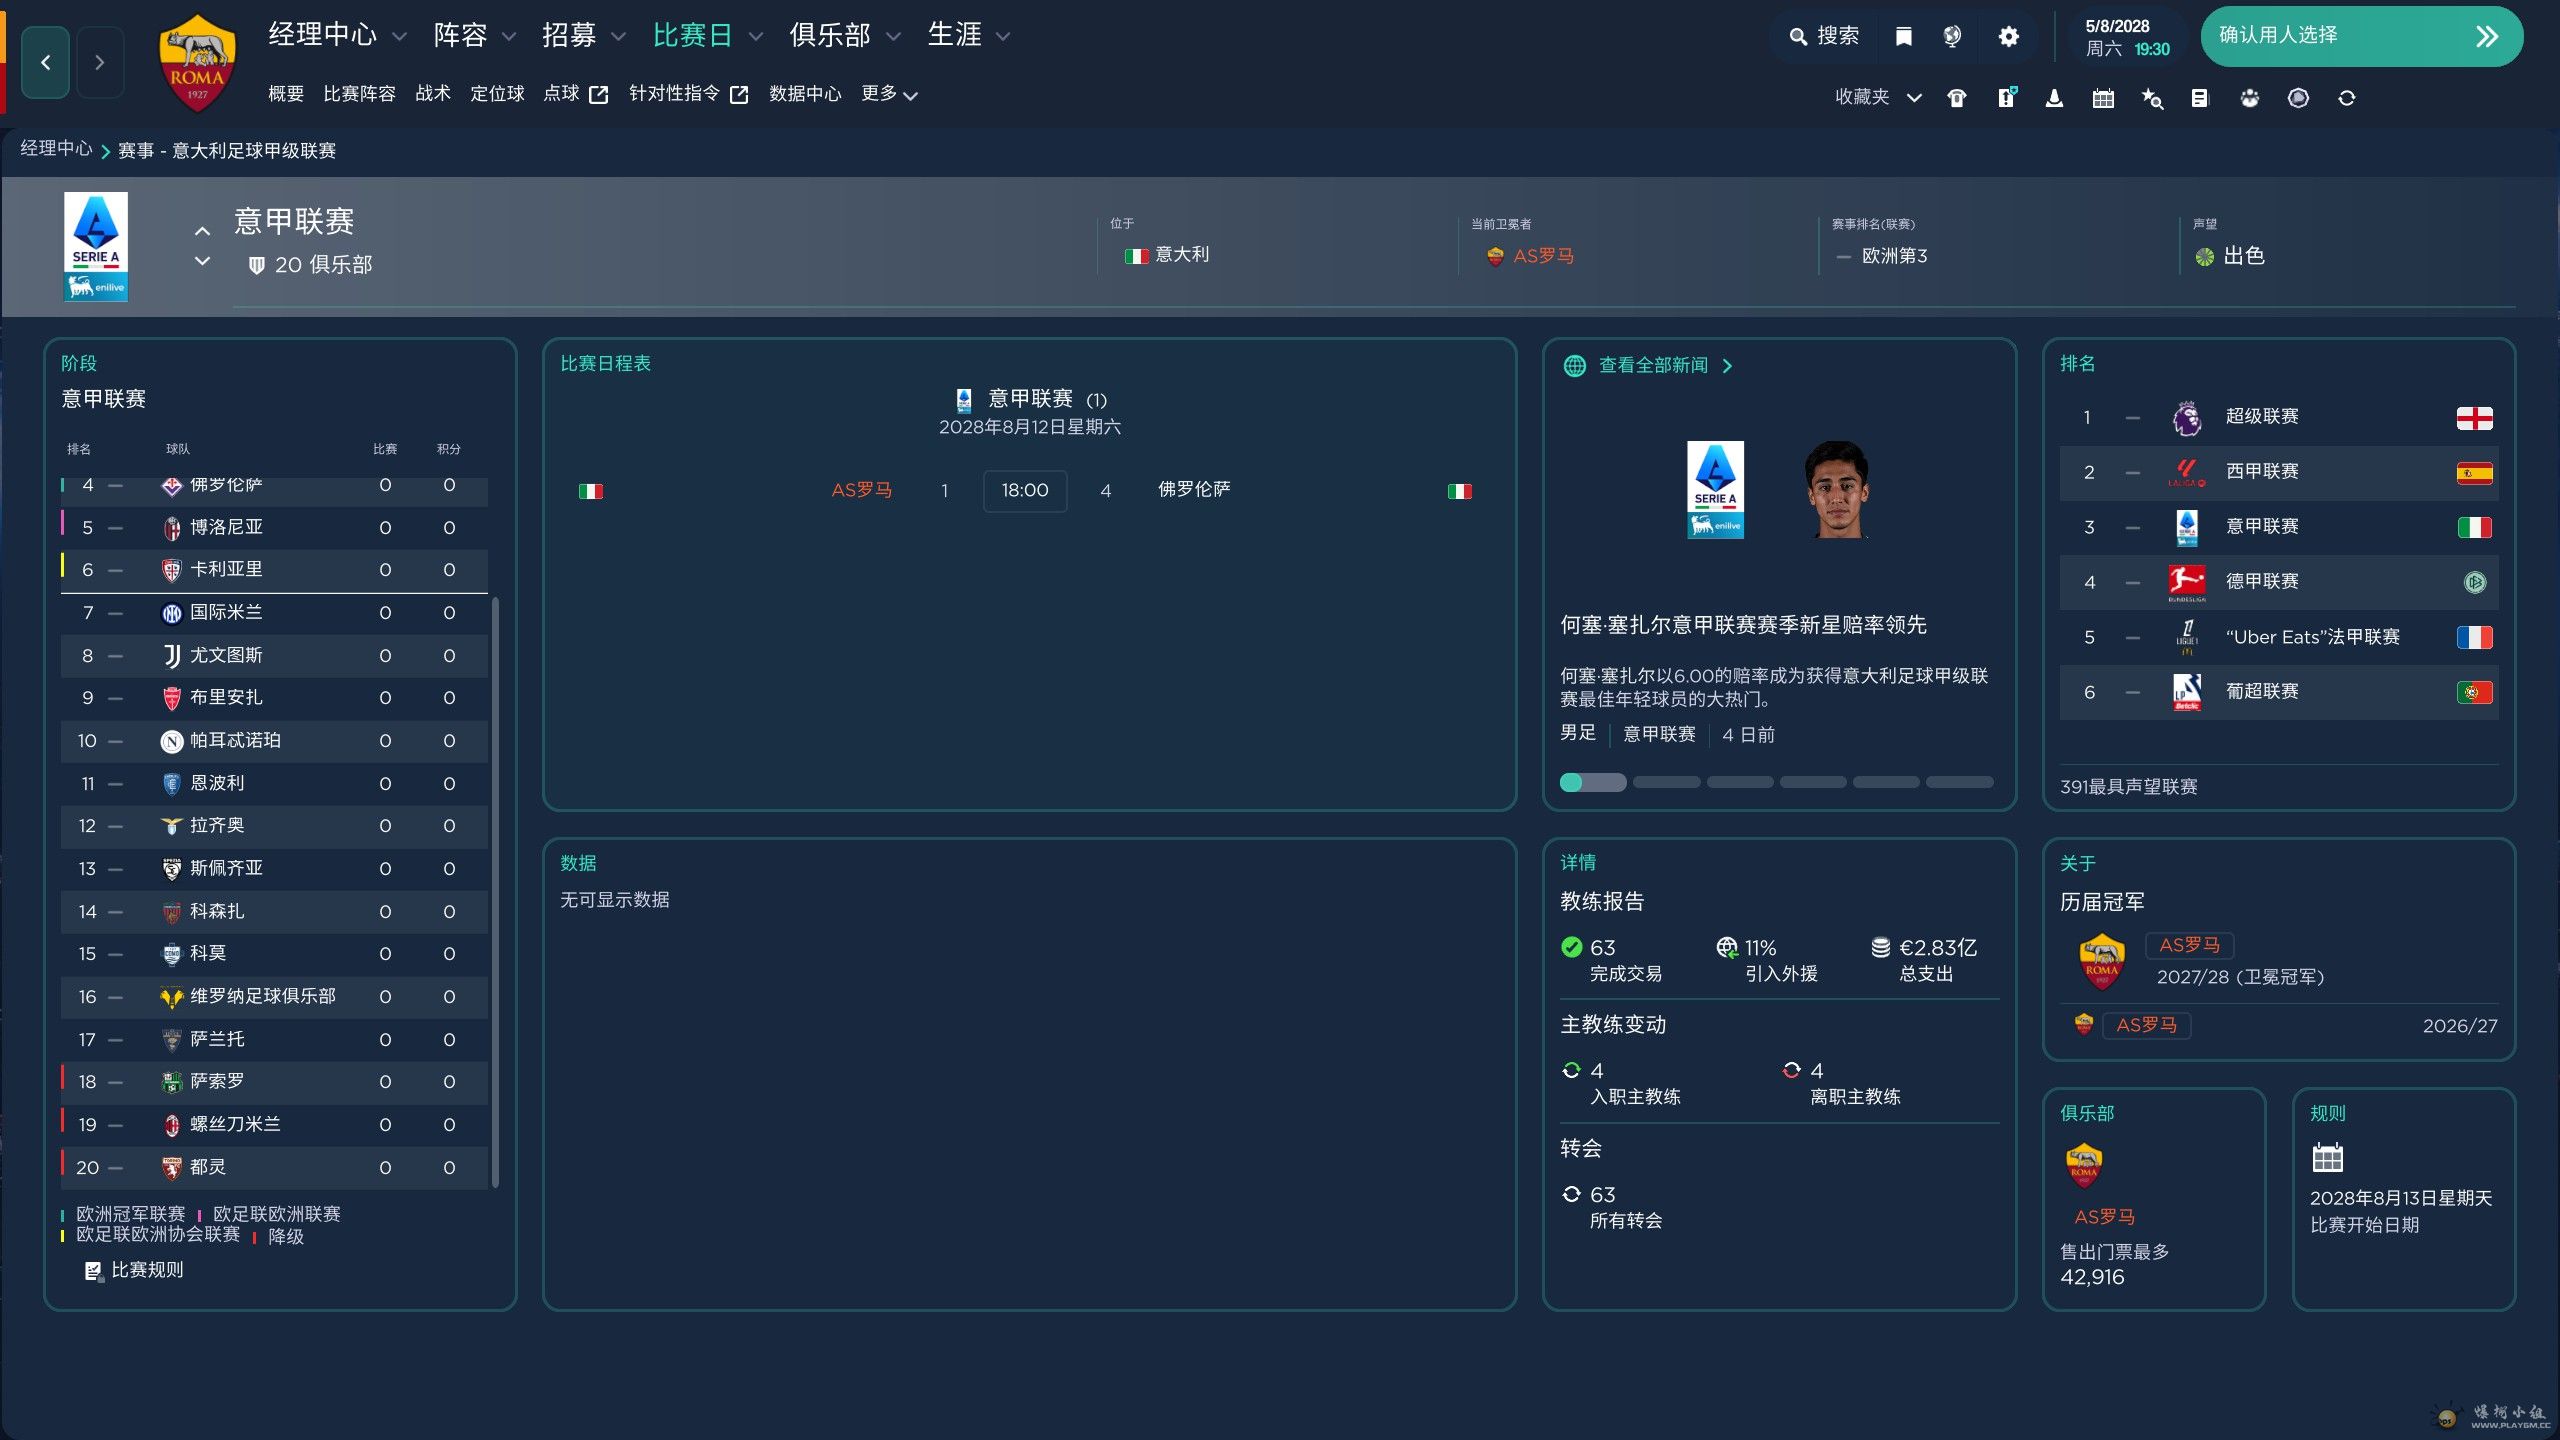The image size is (2560, 1440).
Task: Open the training cone shortcut icon
Action: 2054,98
